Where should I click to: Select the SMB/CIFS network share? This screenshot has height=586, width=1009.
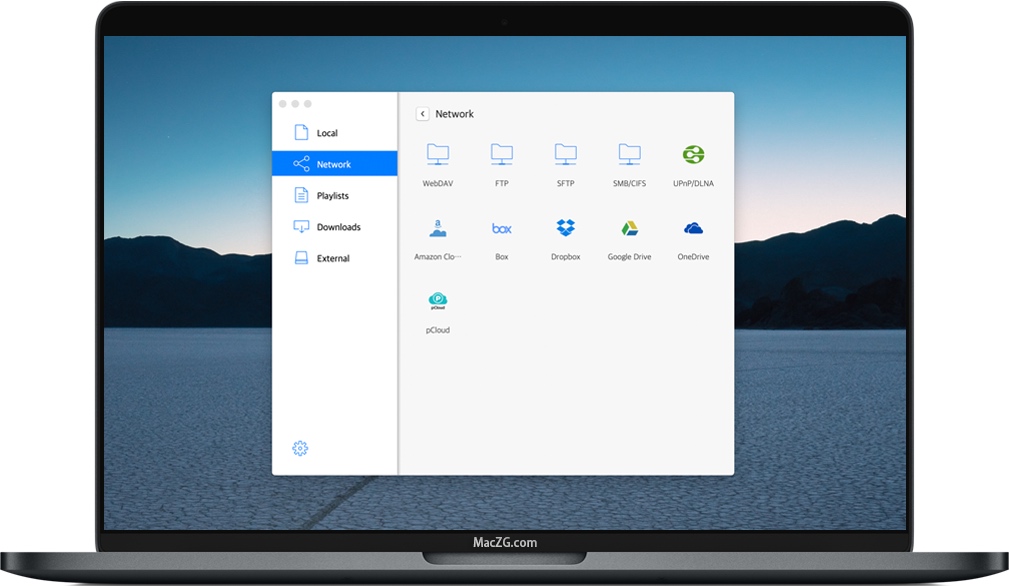(x=629, y=160)
